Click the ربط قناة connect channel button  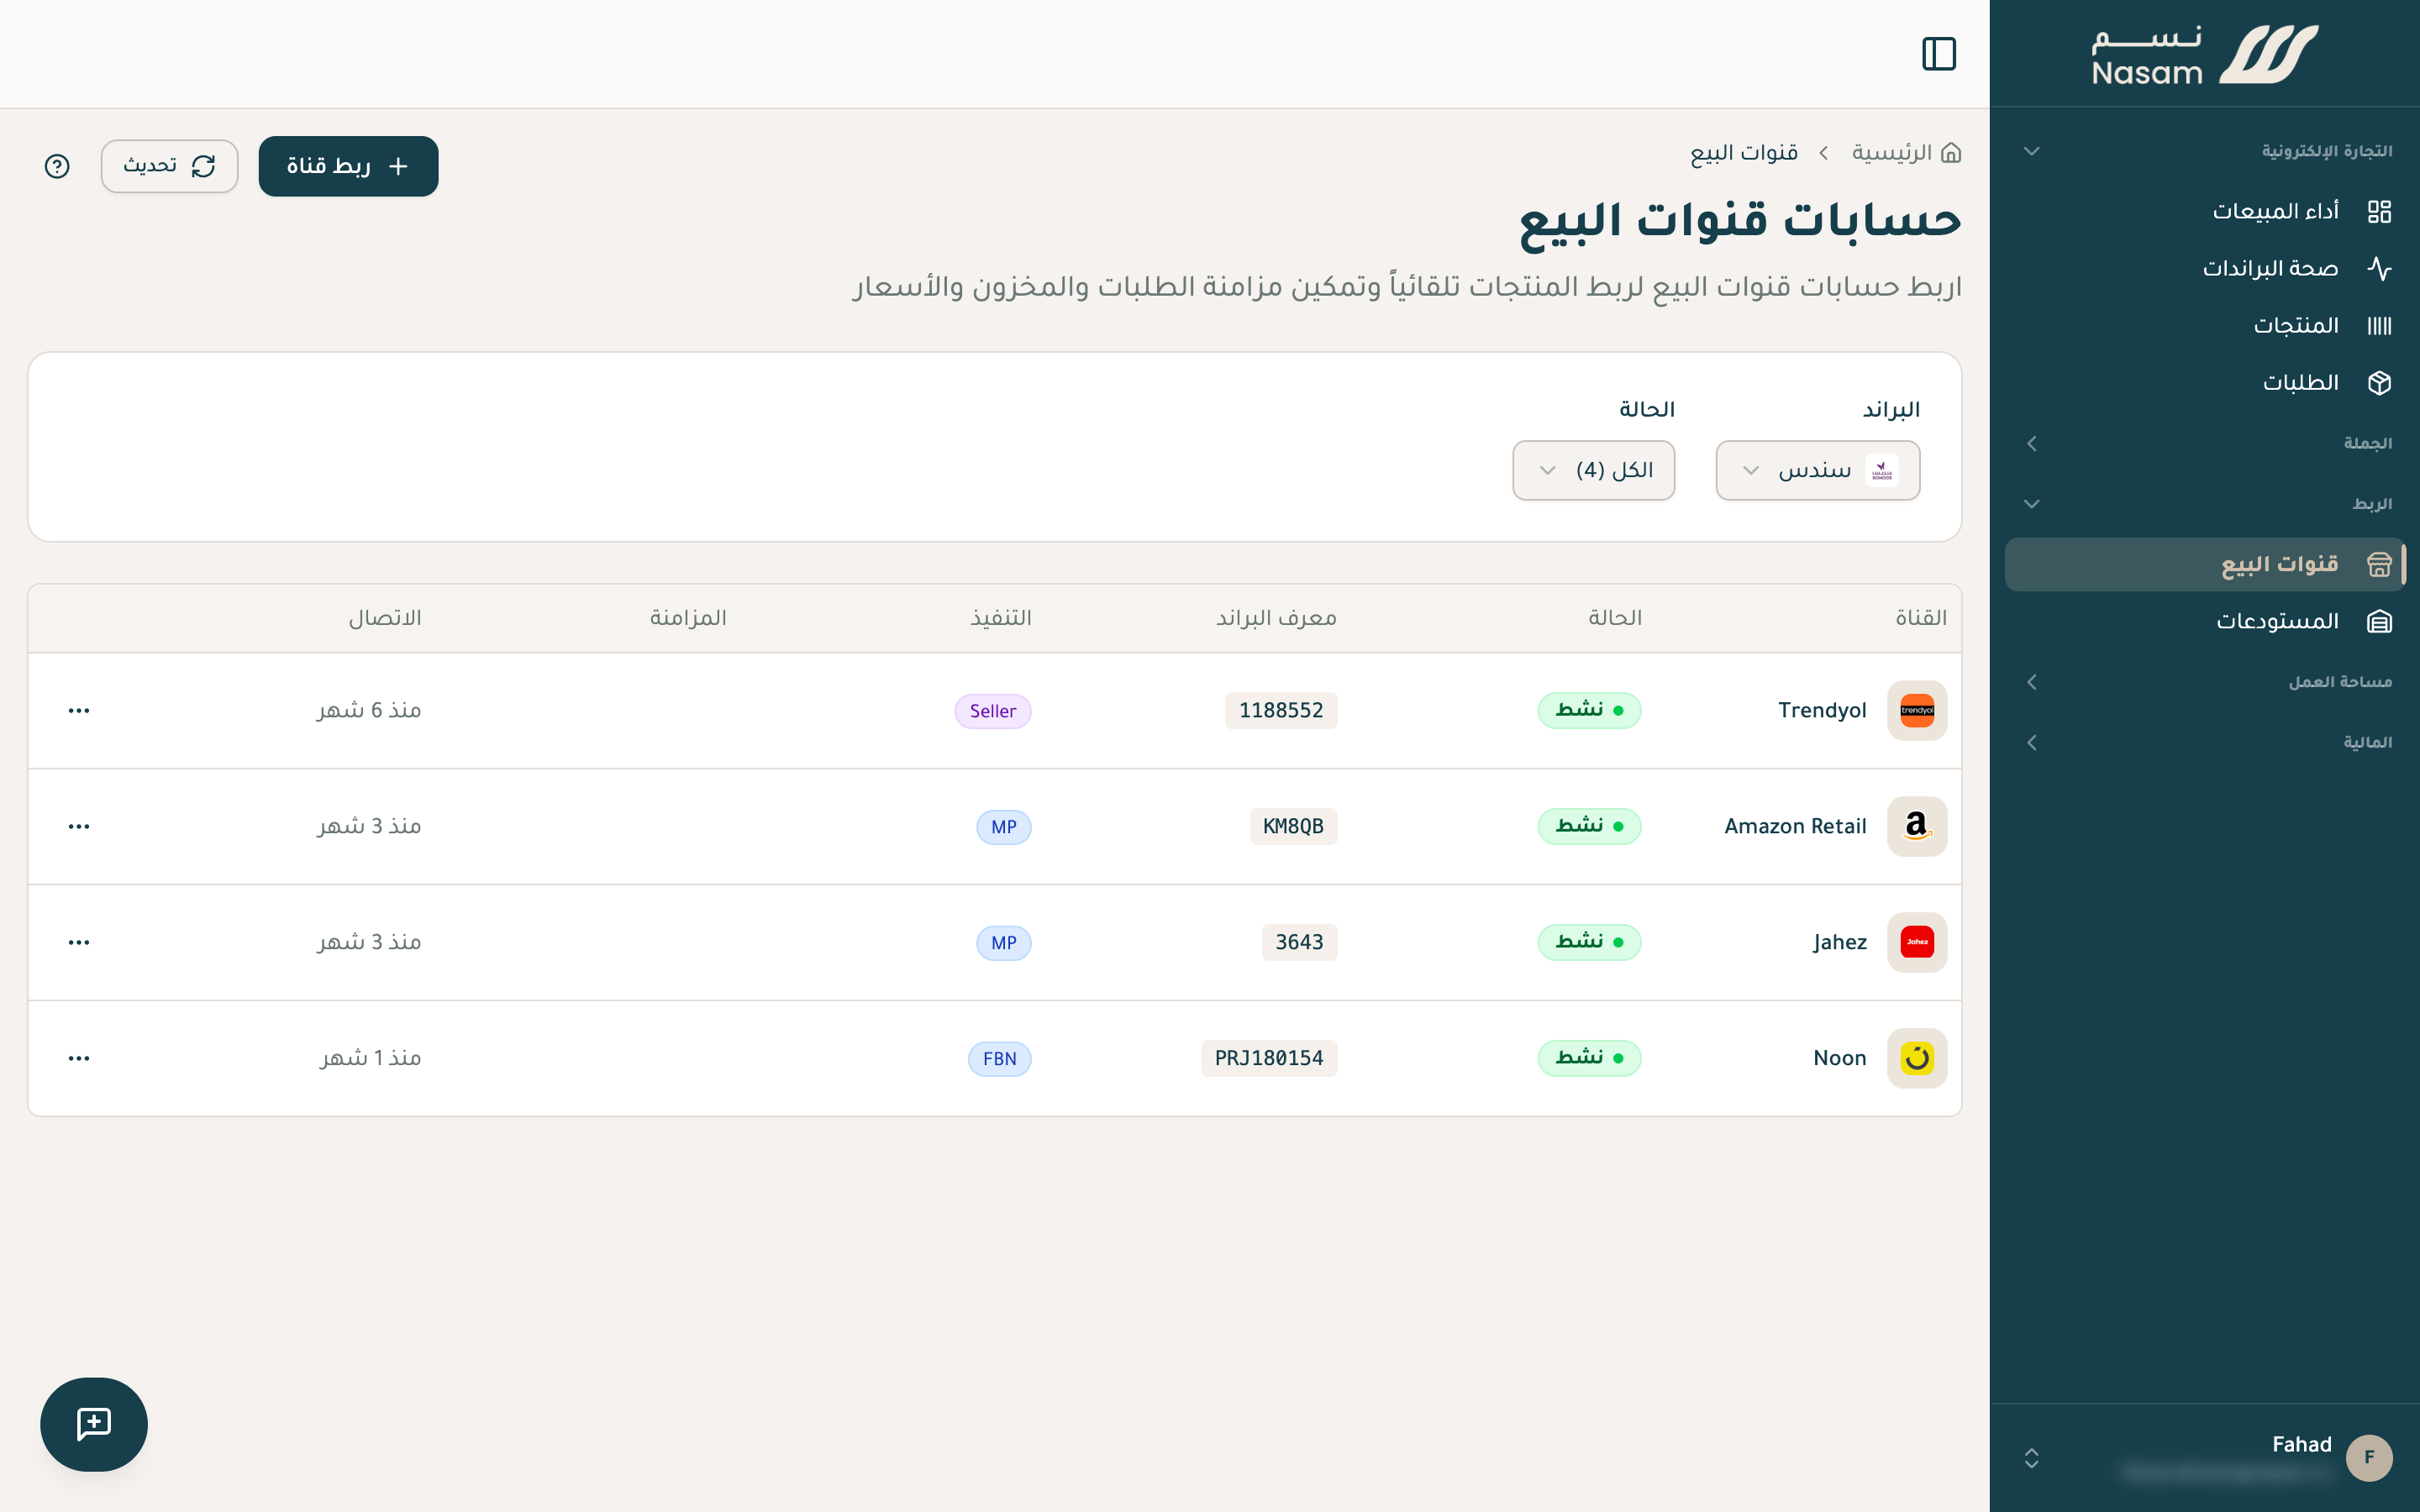pyautogui.click(x=348, y=166)
